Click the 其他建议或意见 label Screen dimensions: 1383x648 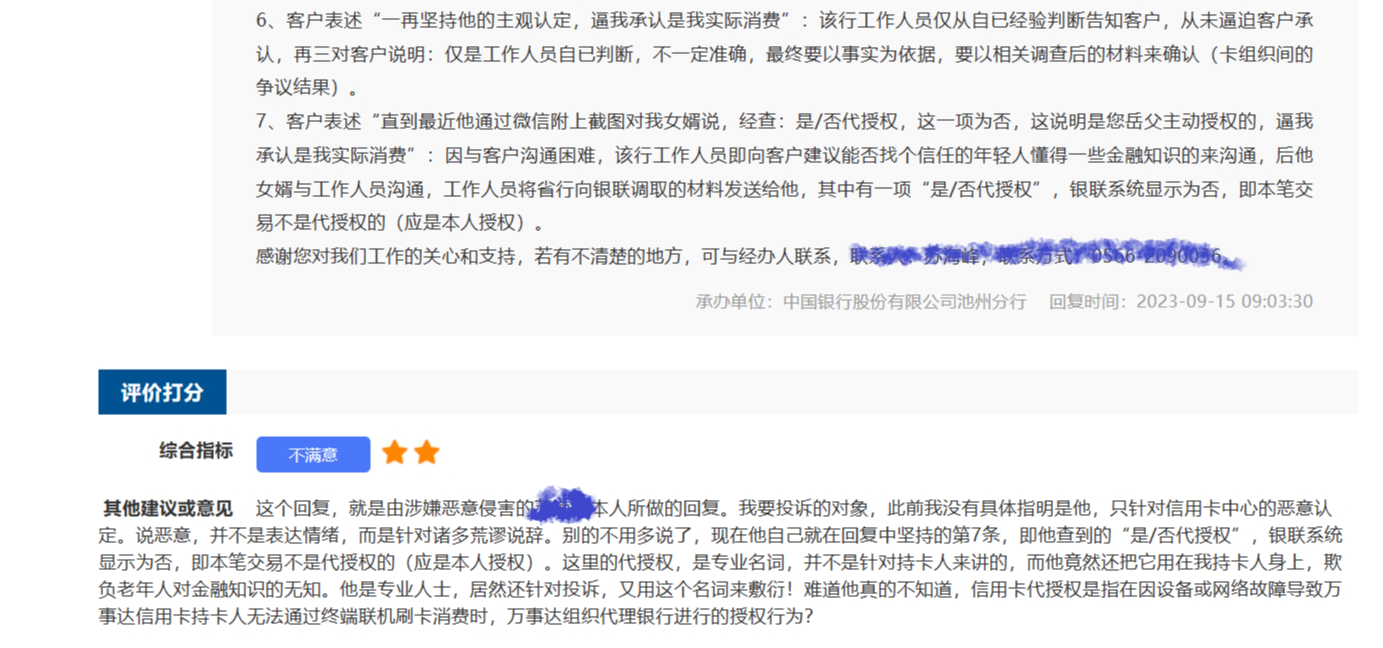pos(168,509)
